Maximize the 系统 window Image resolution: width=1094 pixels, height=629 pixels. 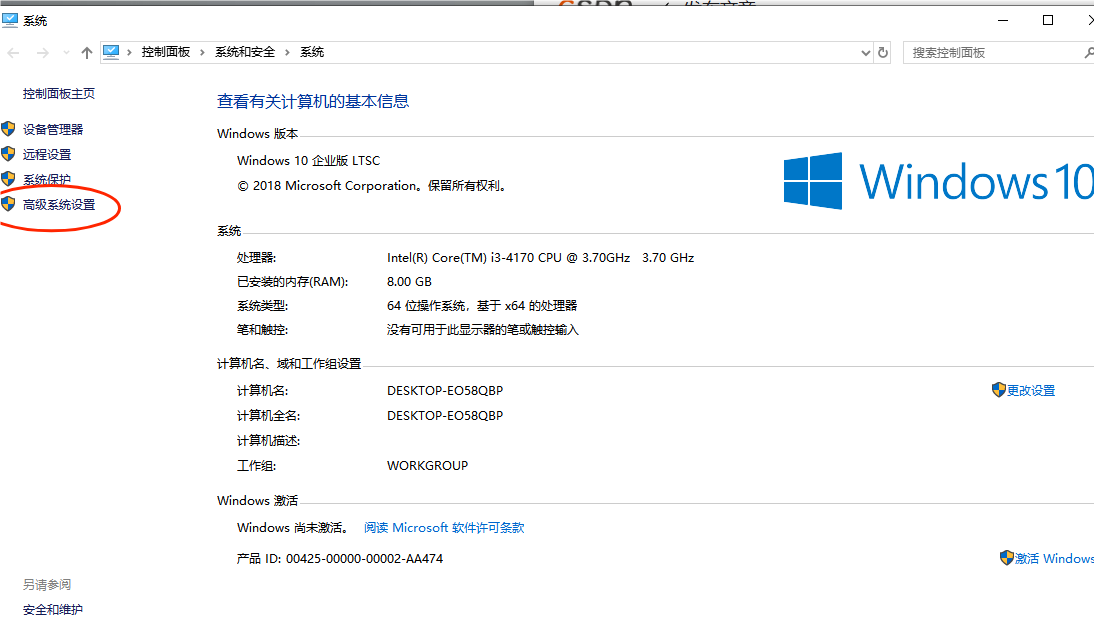point(1048,20)
